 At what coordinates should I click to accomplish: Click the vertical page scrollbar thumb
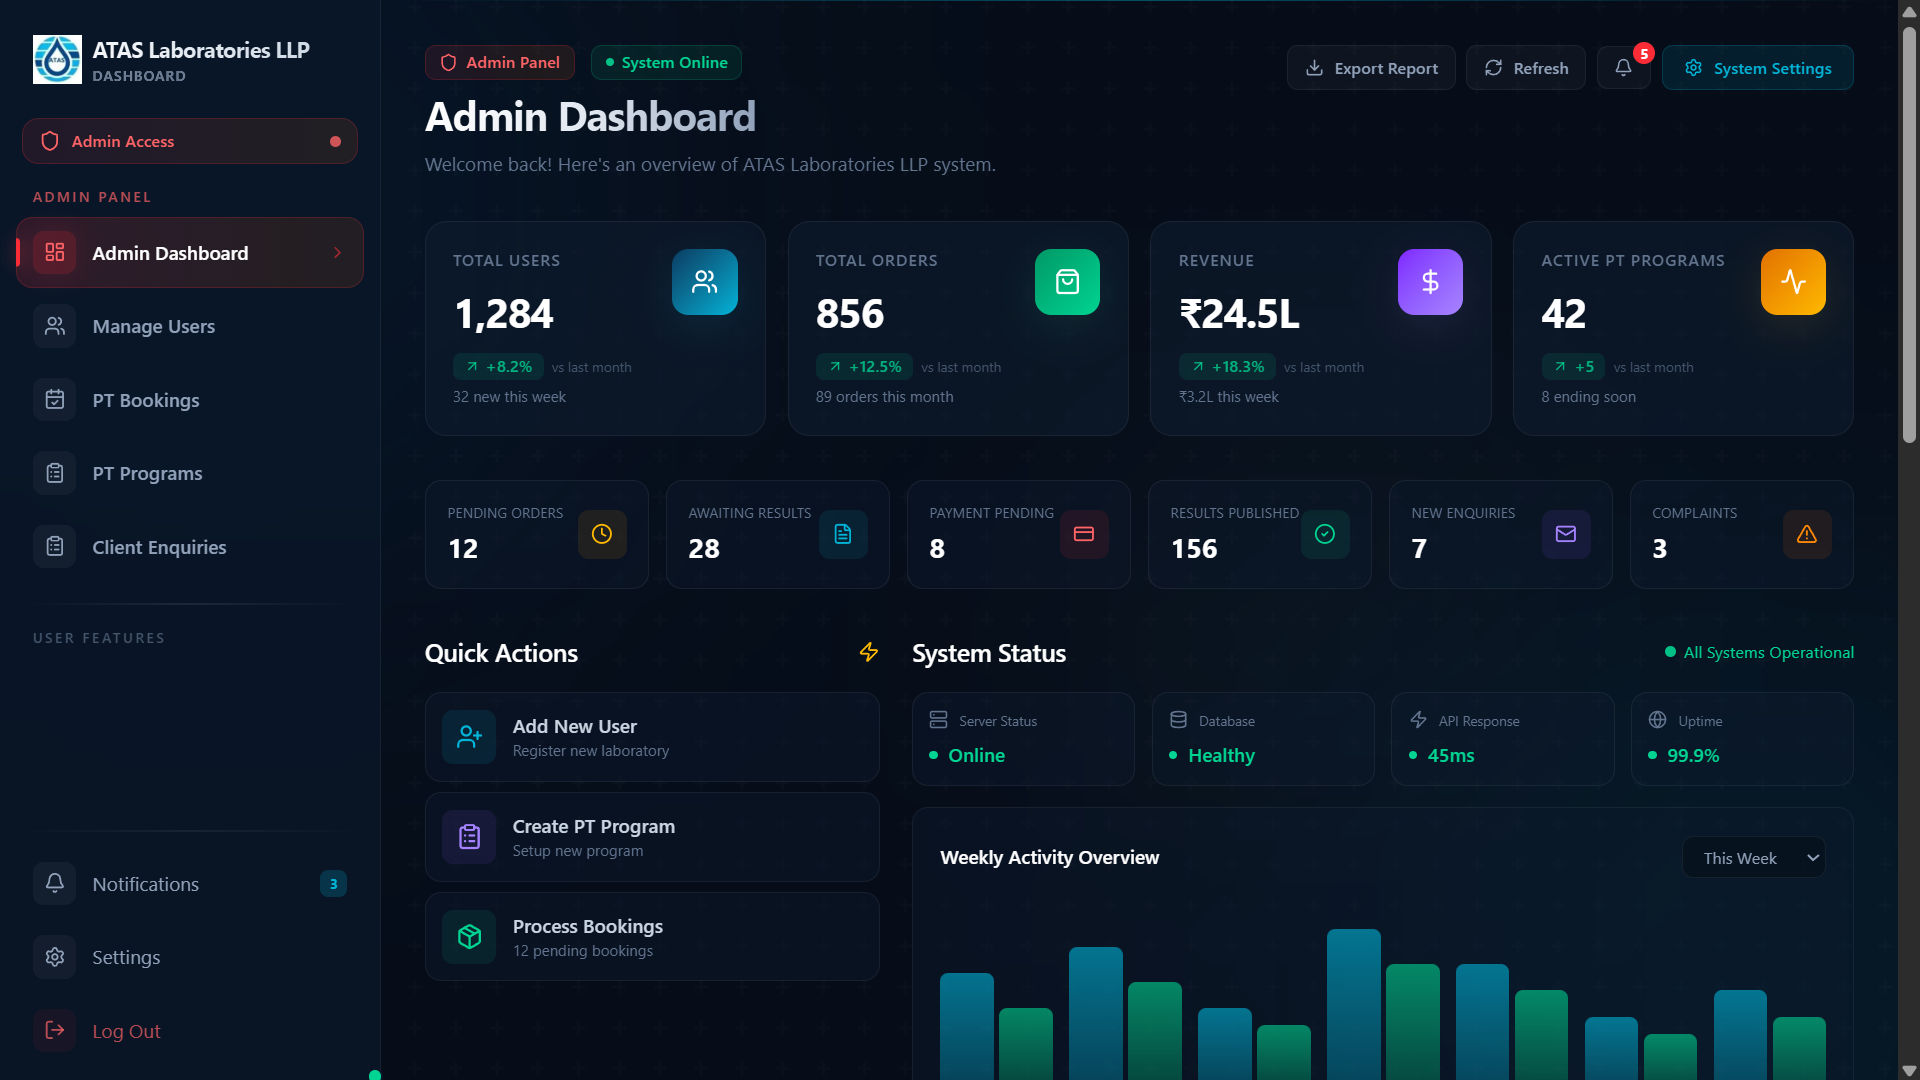(x=1909, y=235)
